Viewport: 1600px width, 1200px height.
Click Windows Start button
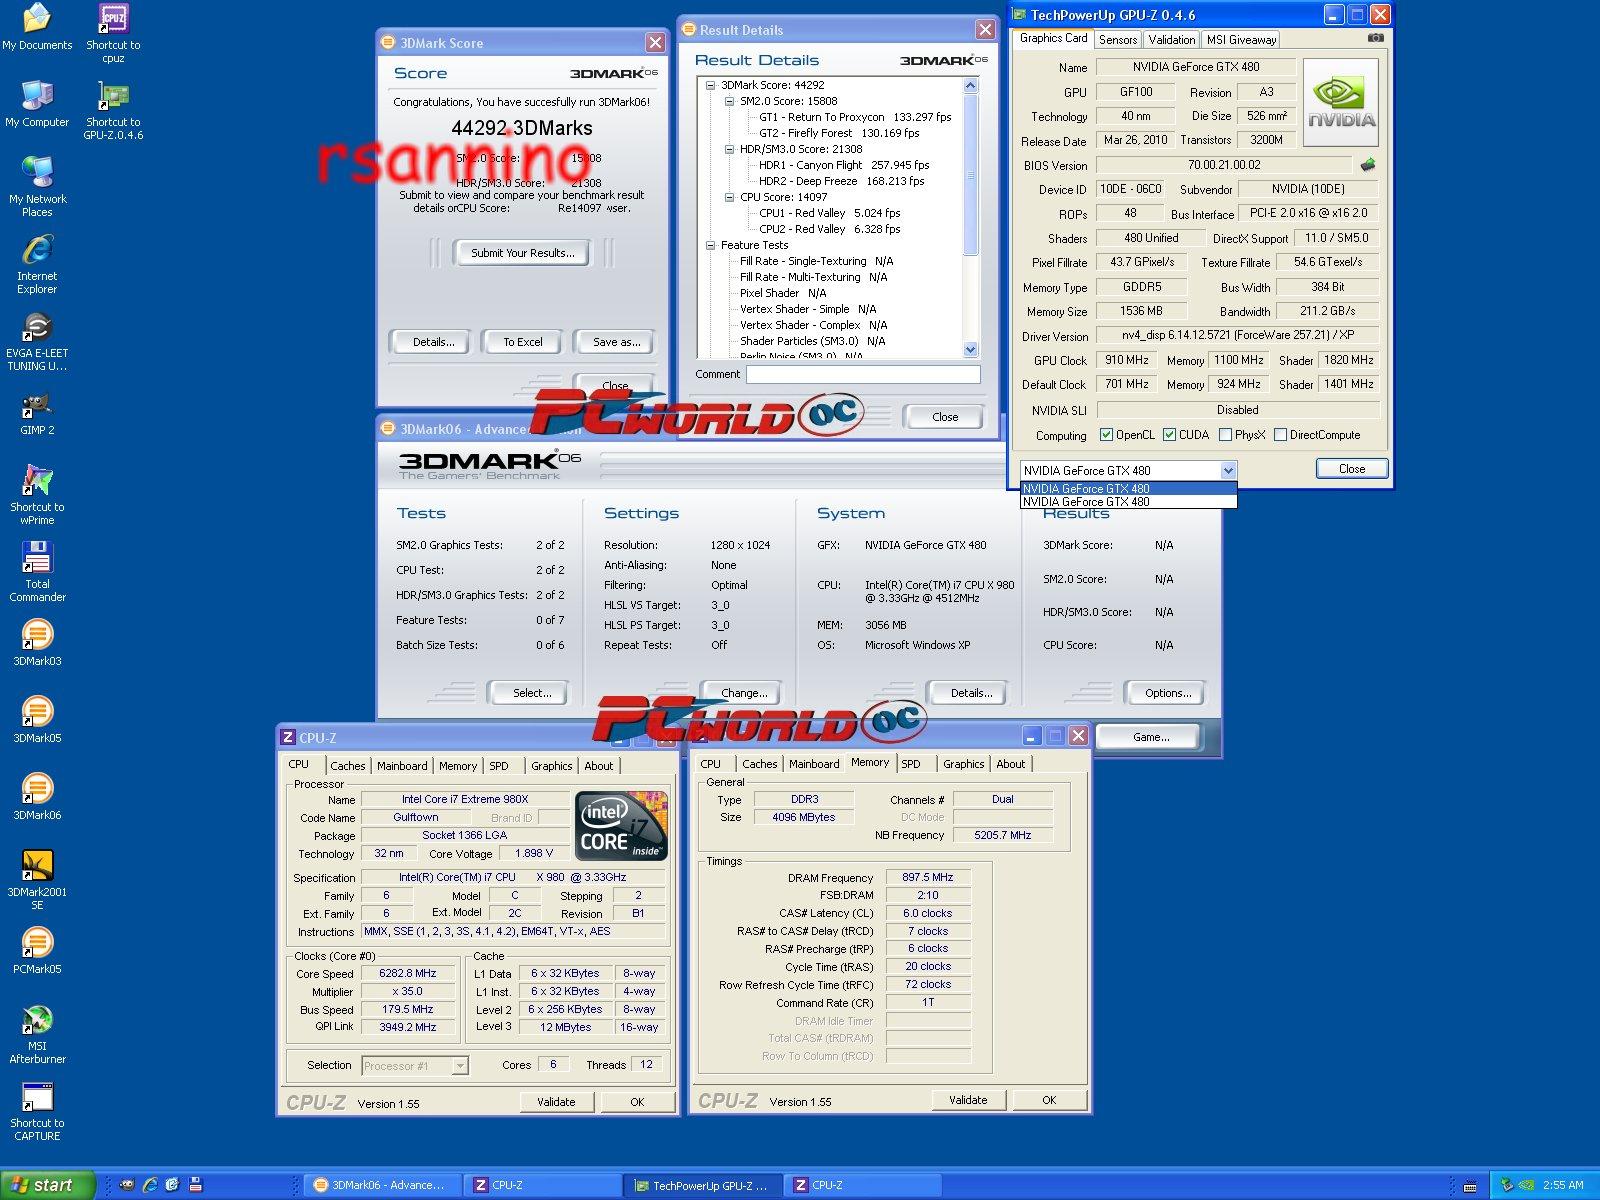[48, 1185]
